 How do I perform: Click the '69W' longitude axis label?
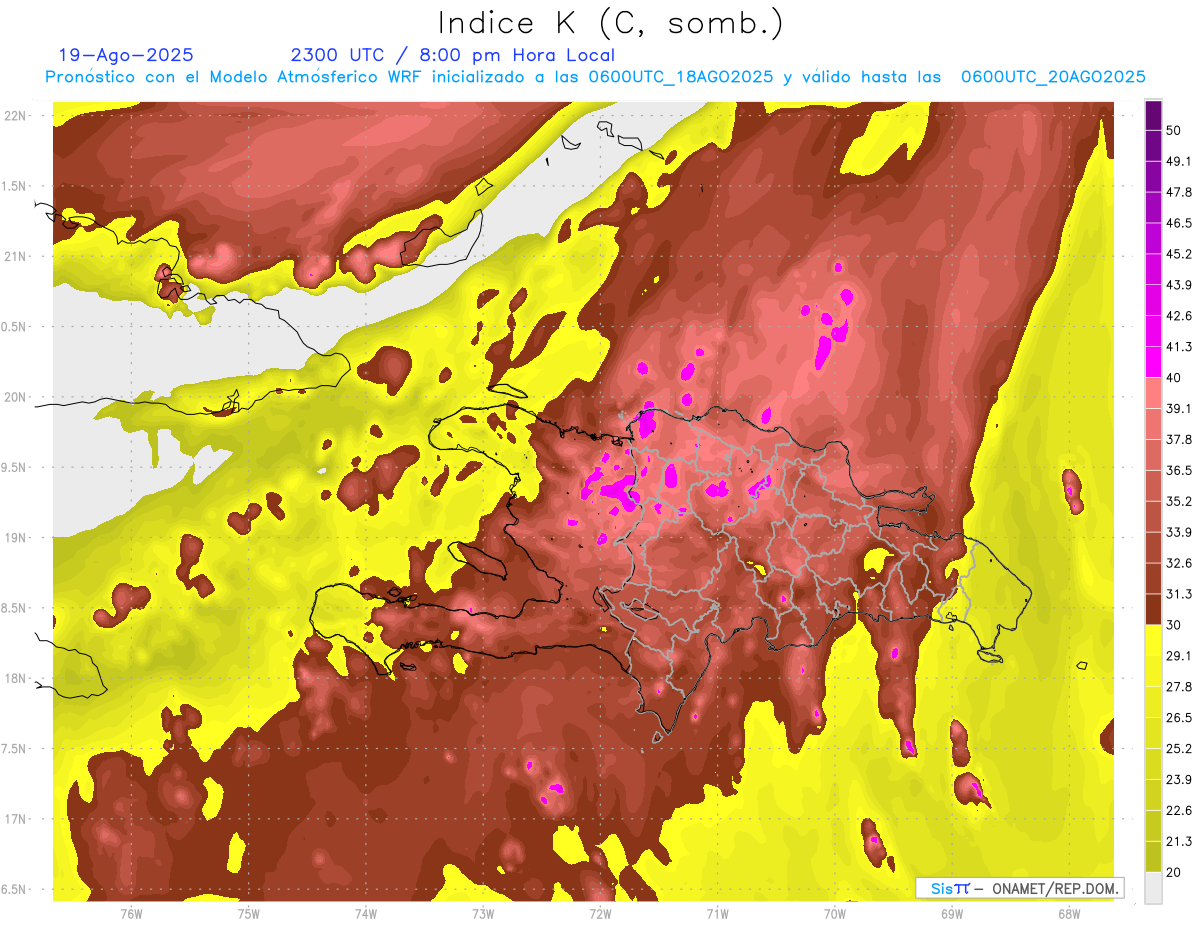click(x=951, y=913)
